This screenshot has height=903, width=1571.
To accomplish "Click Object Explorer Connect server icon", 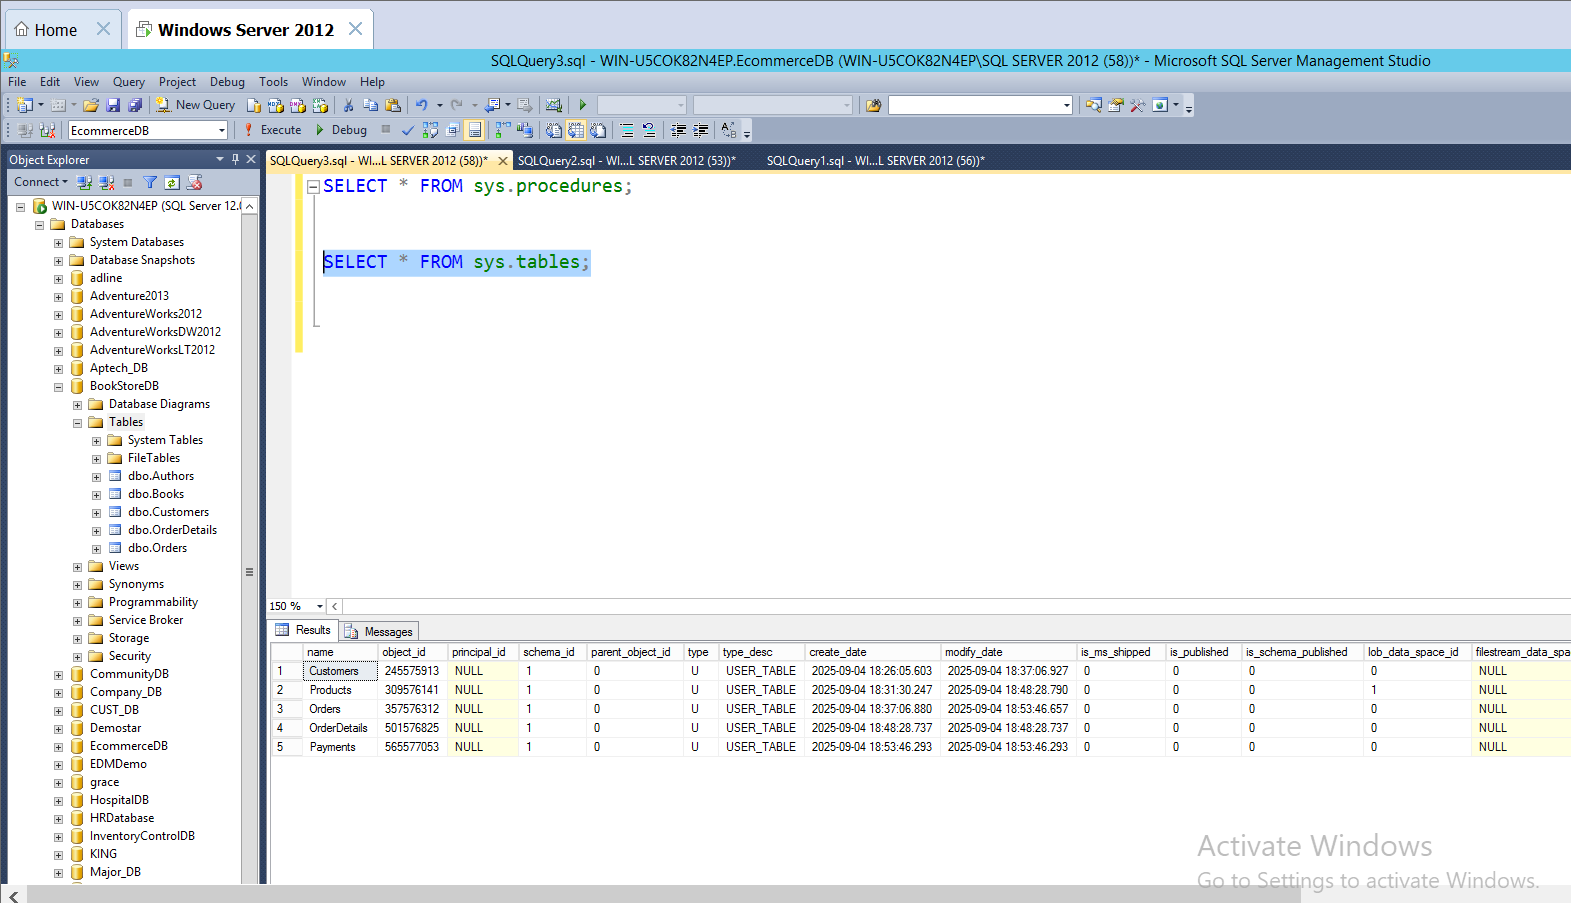I will (84, 182).
